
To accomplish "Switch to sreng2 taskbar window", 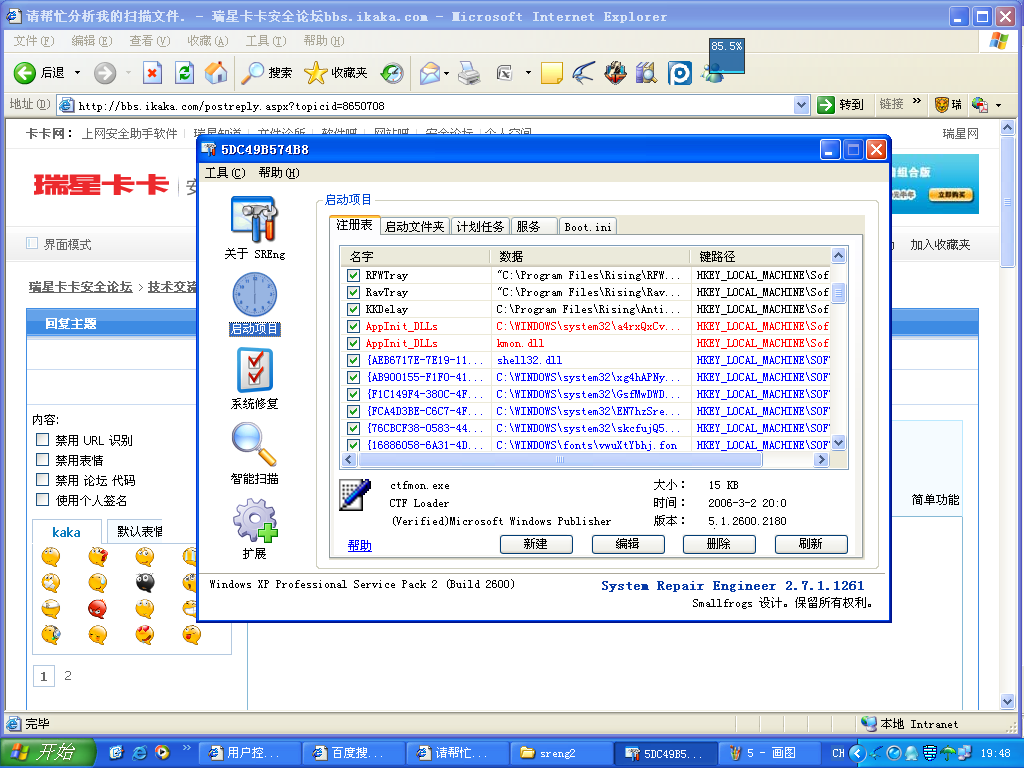I will tap(561, 753).
